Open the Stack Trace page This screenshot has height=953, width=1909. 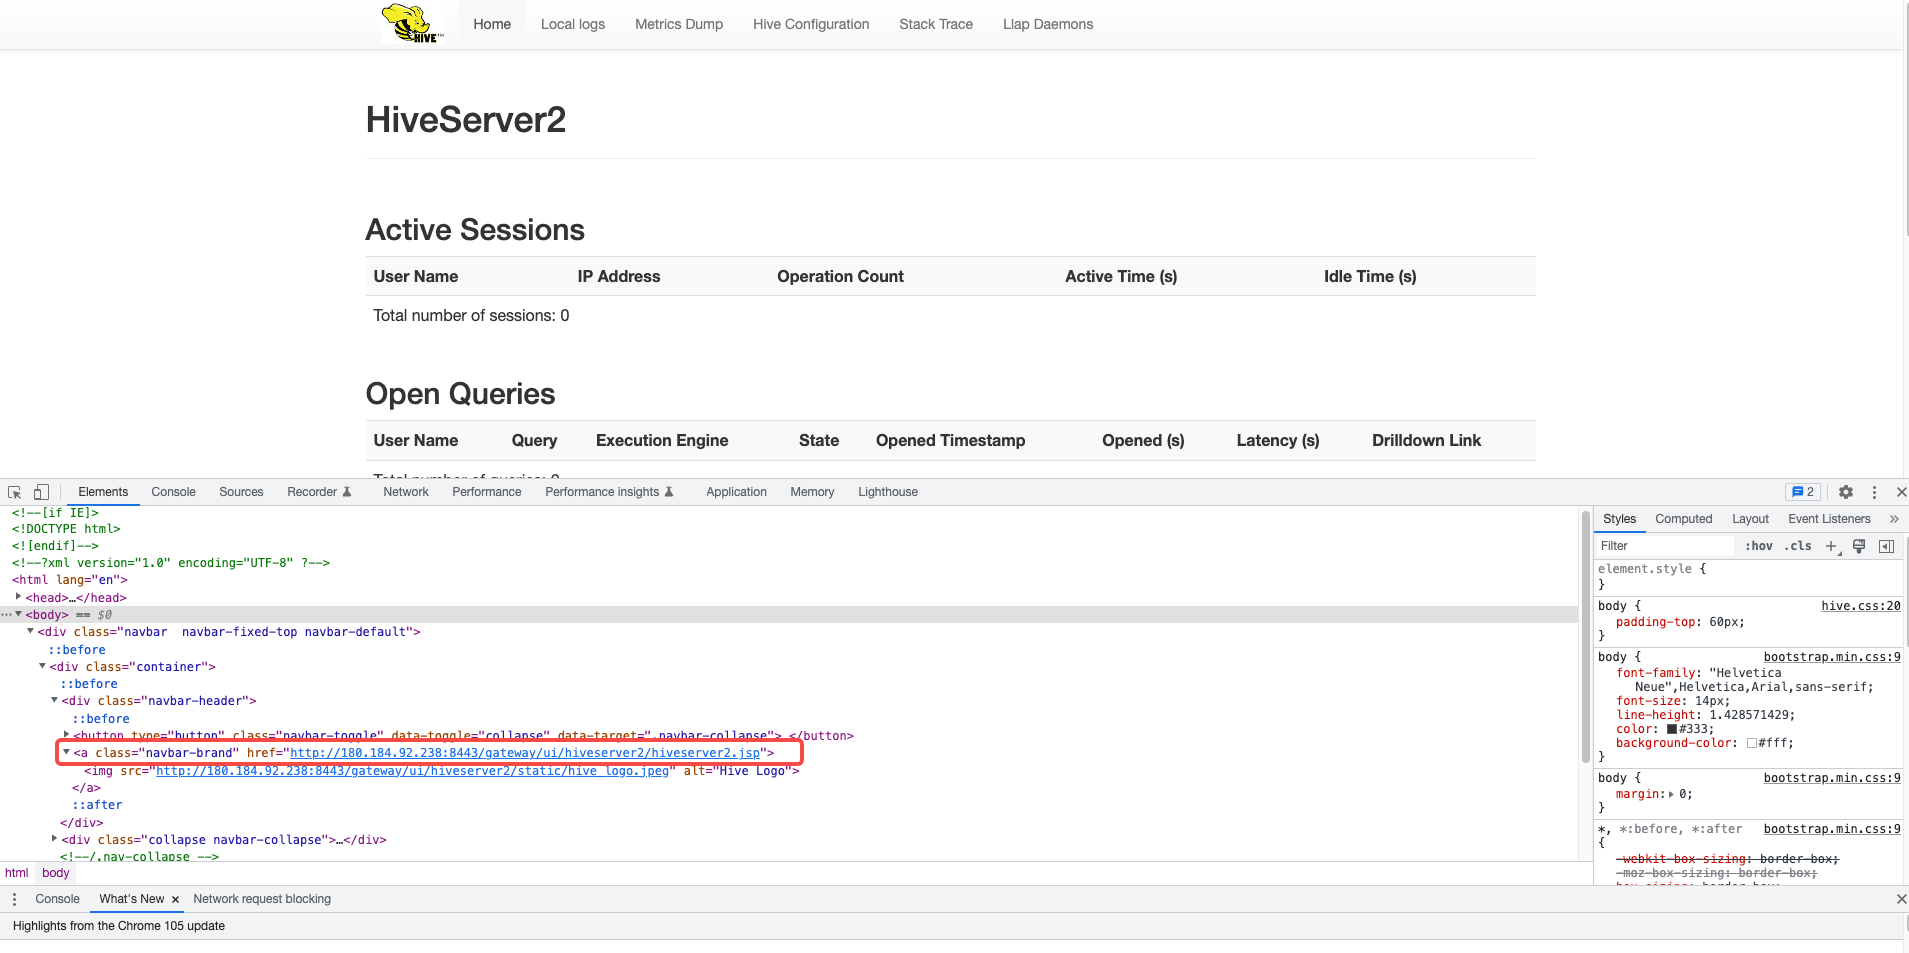coord(936,24)
